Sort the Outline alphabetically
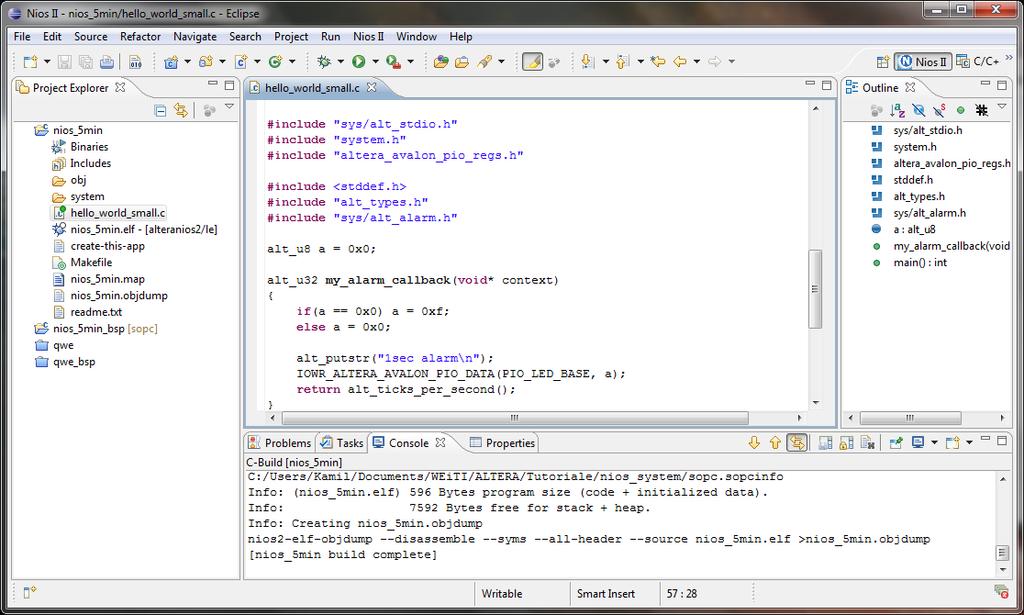Image resolution: width=1024 pixels, height=615 pixels. click(898, 110)
